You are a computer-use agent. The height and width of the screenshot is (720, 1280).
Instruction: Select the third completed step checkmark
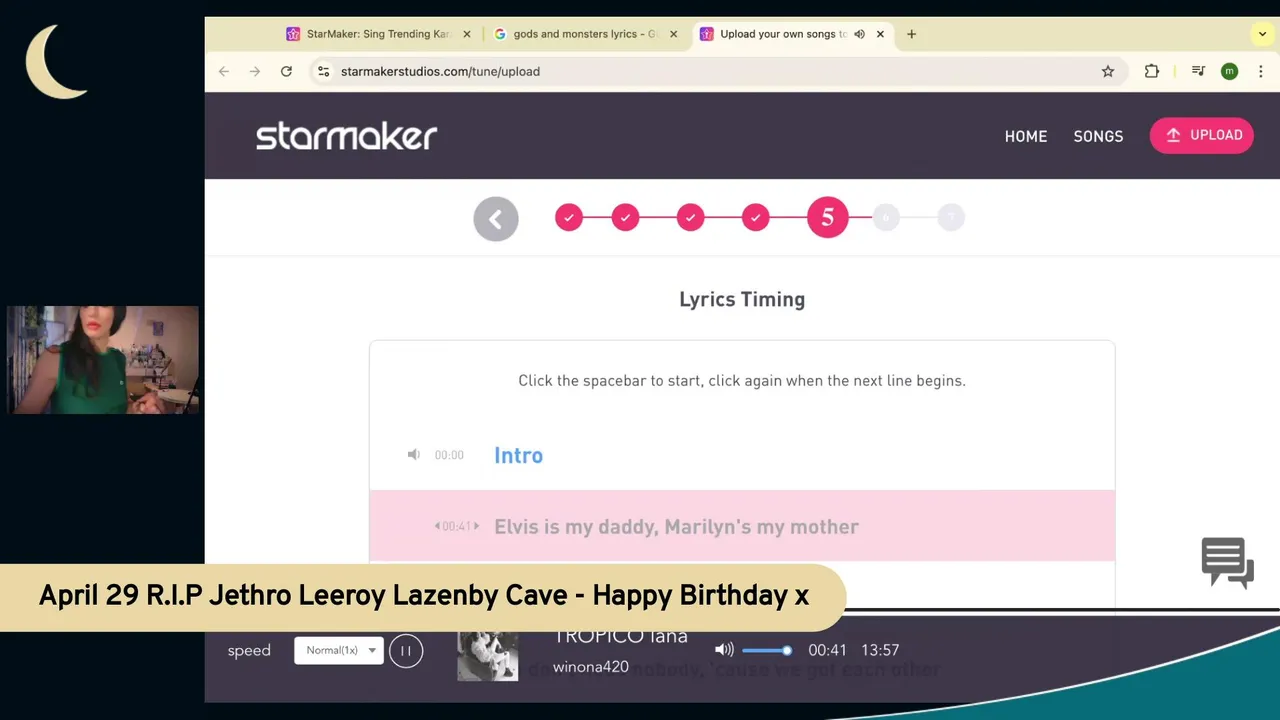pyautogui.click(x=690, y=217)
